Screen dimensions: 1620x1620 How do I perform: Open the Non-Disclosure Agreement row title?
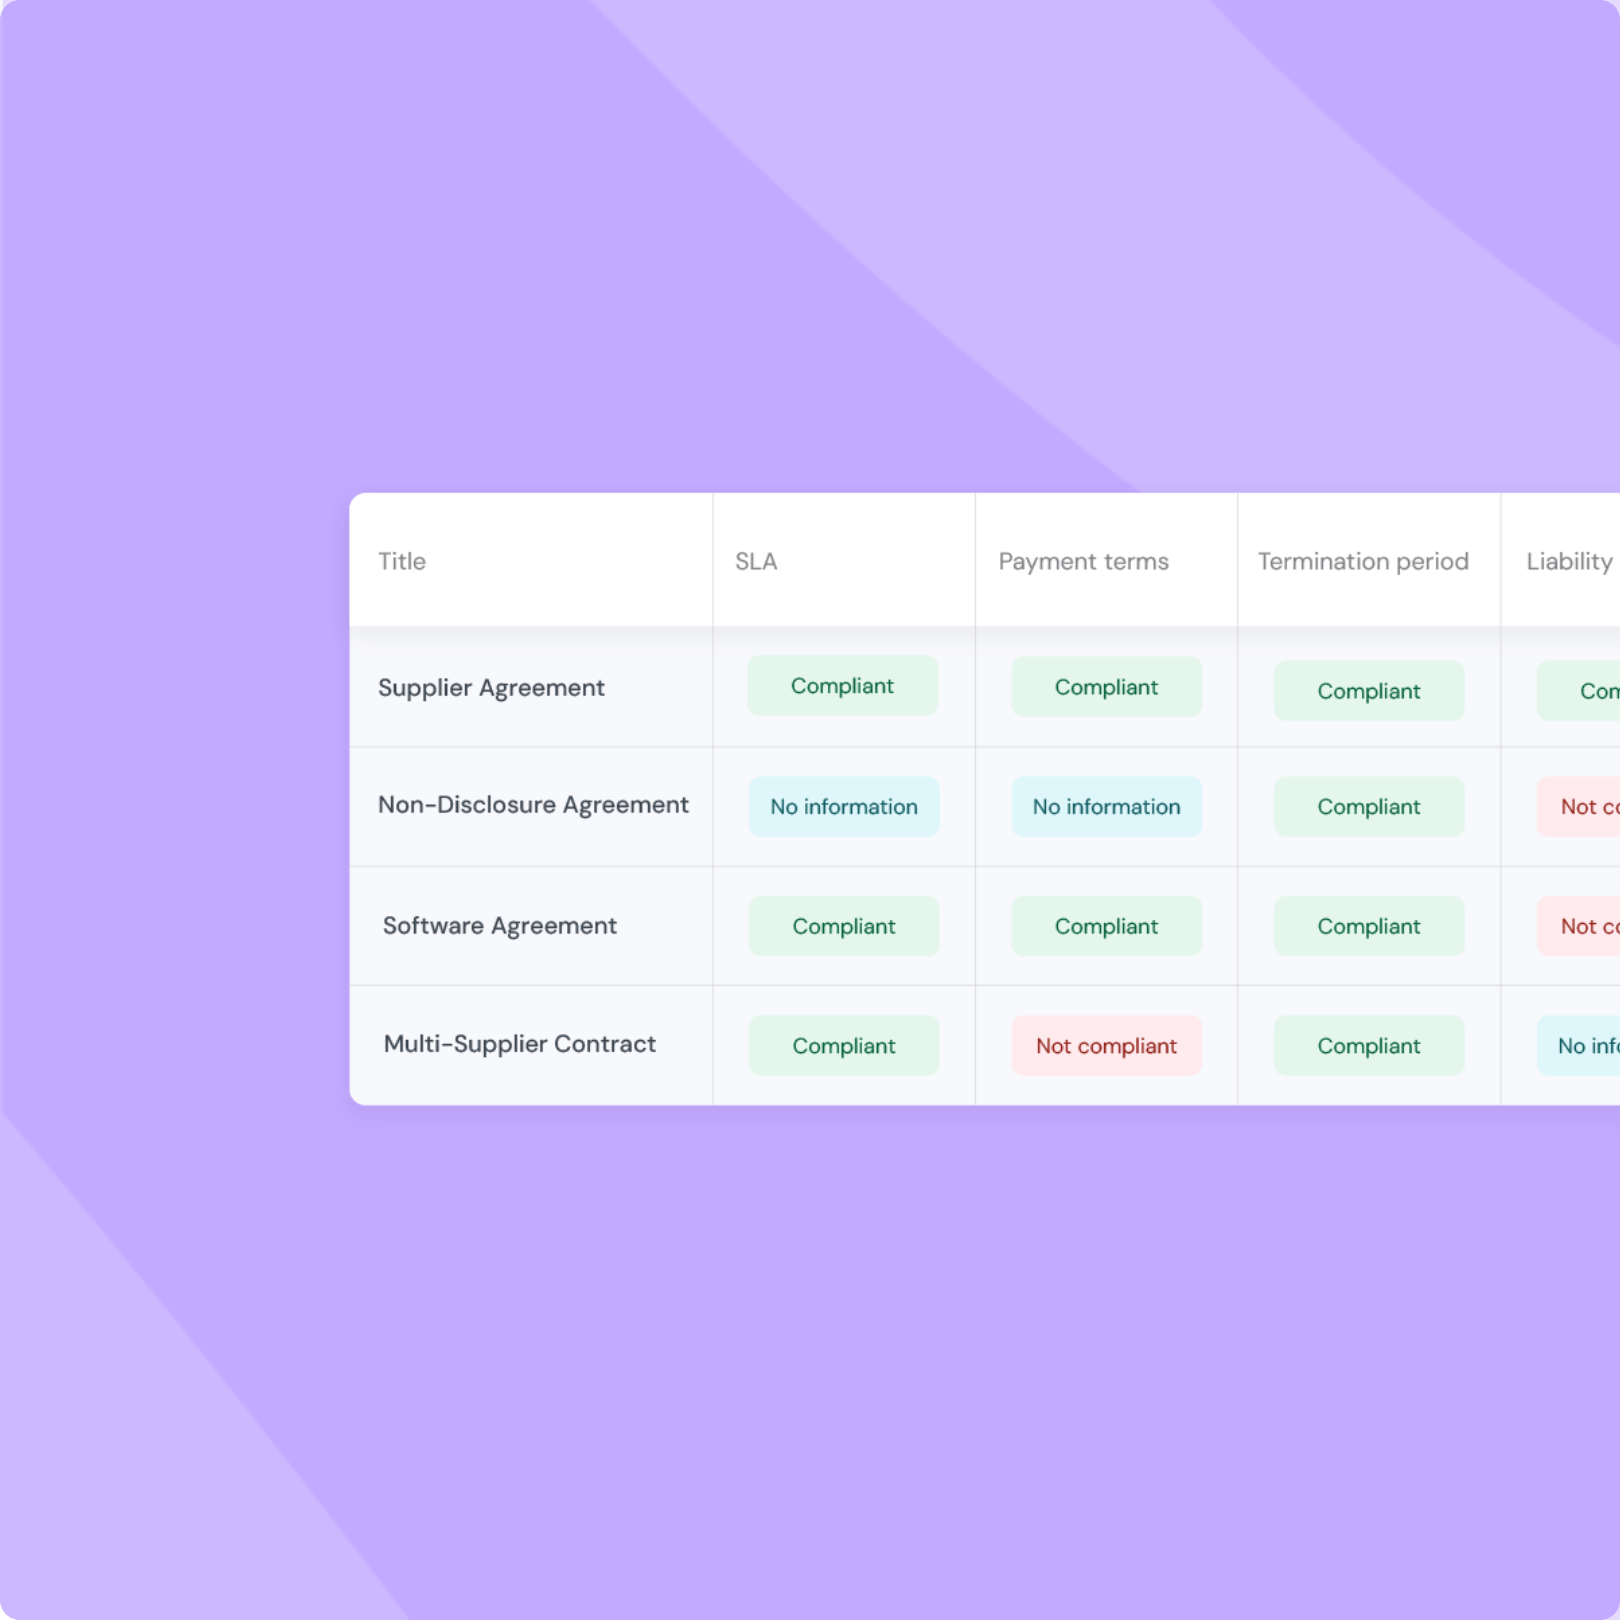click(533, 805)
